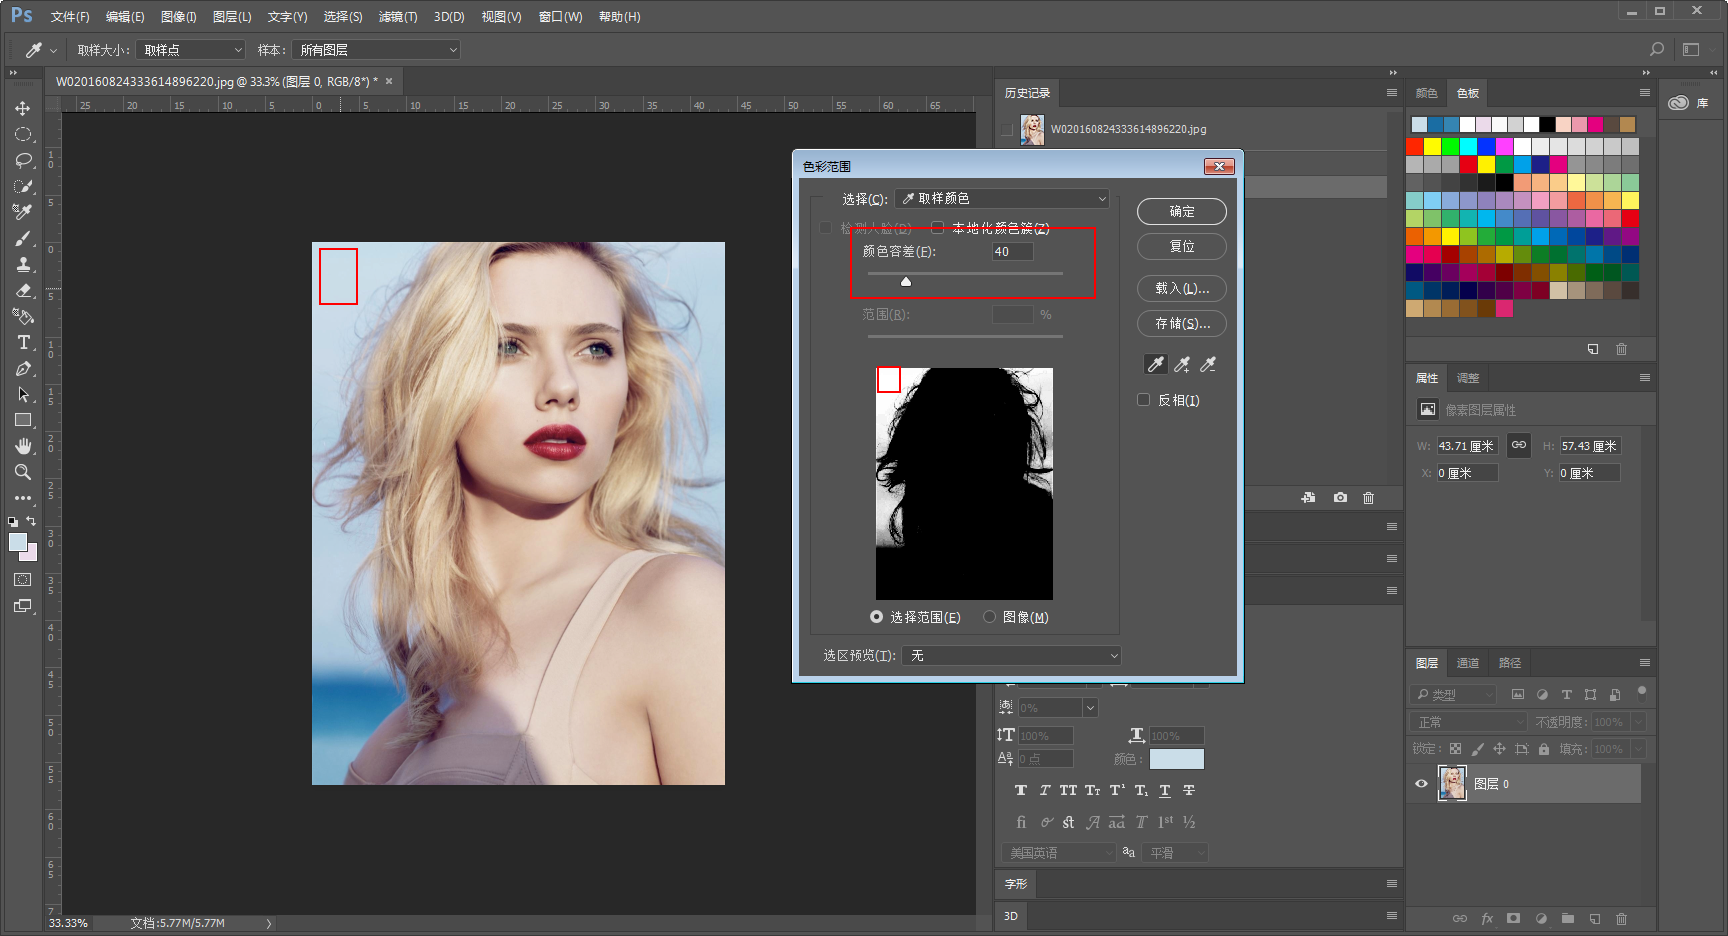Switch to the 通道 channels tab

[x=1467, y=663]
